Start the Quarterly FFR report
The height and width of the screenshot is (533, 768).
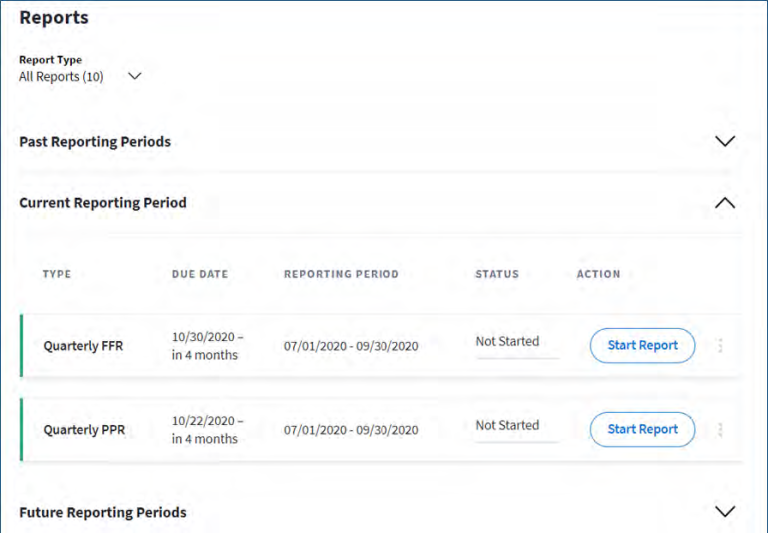(642, 345)
